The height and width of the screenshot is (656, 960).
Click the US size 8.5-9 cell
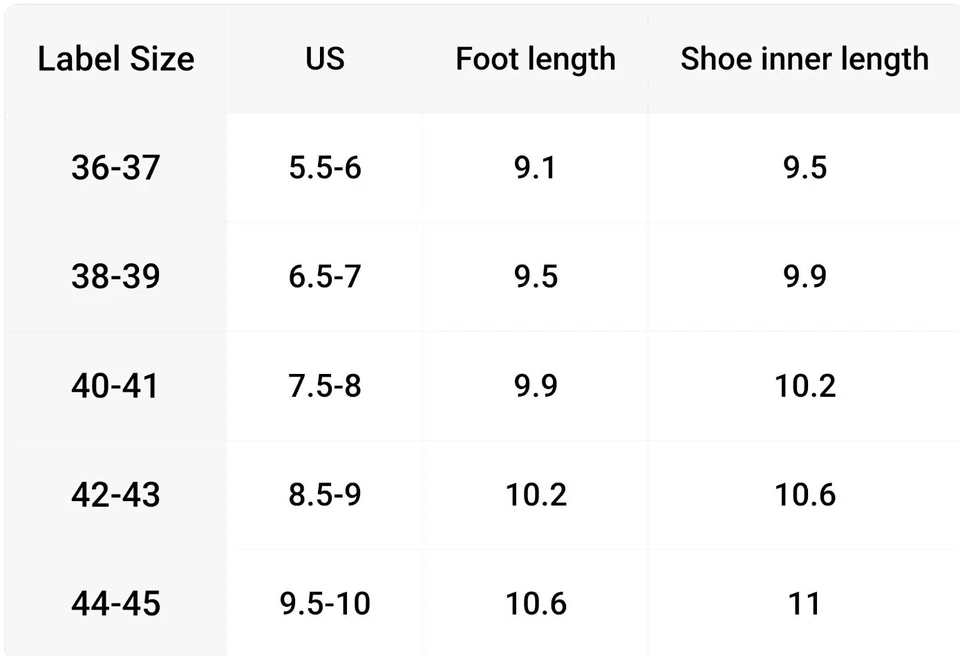(x=325, y=494)
